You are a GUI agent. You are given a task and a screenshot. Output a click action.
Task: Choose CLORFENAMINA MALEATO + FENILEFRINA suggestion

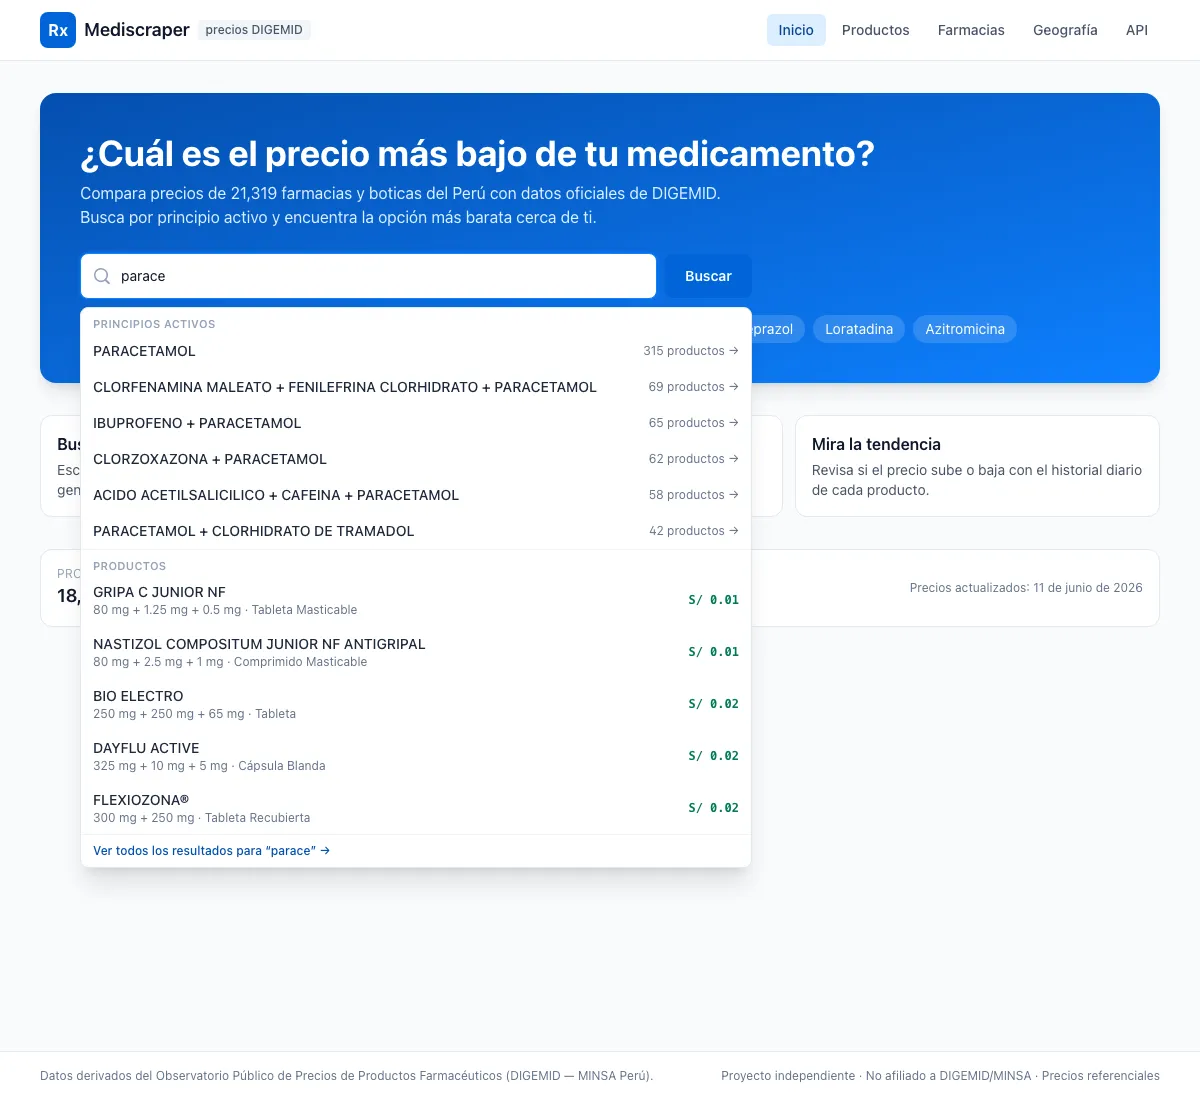[x=416, y=387]
